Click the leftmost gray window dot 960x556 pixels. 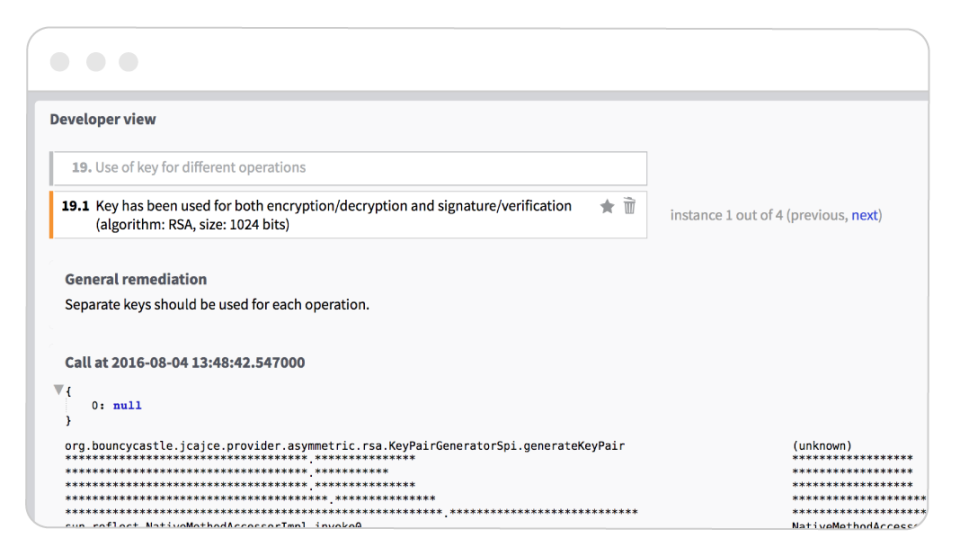click(x=60, y=62)
